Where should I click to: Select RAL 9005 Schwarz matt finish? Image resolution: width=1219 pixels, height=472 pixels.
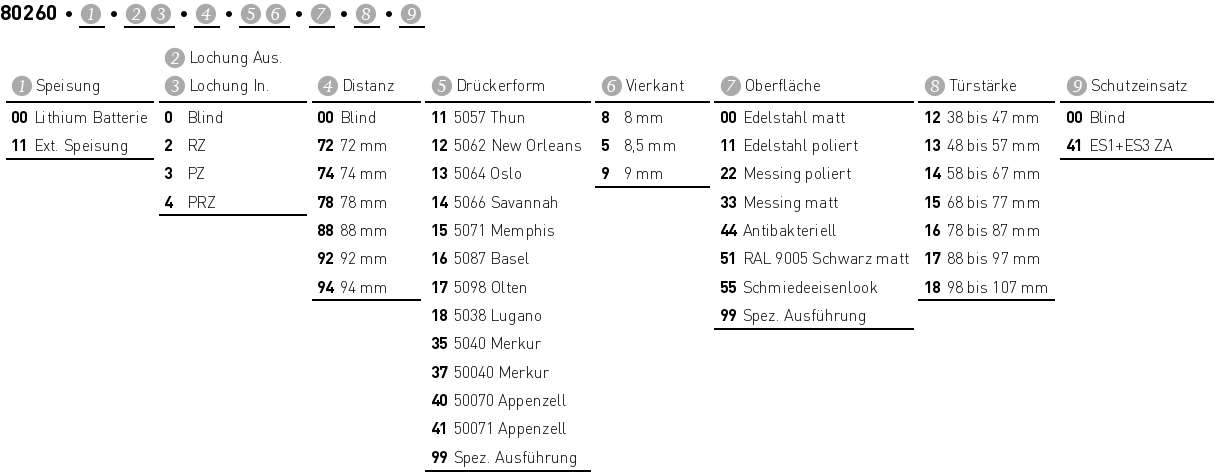pyautogui.click(x=825, y=259)
